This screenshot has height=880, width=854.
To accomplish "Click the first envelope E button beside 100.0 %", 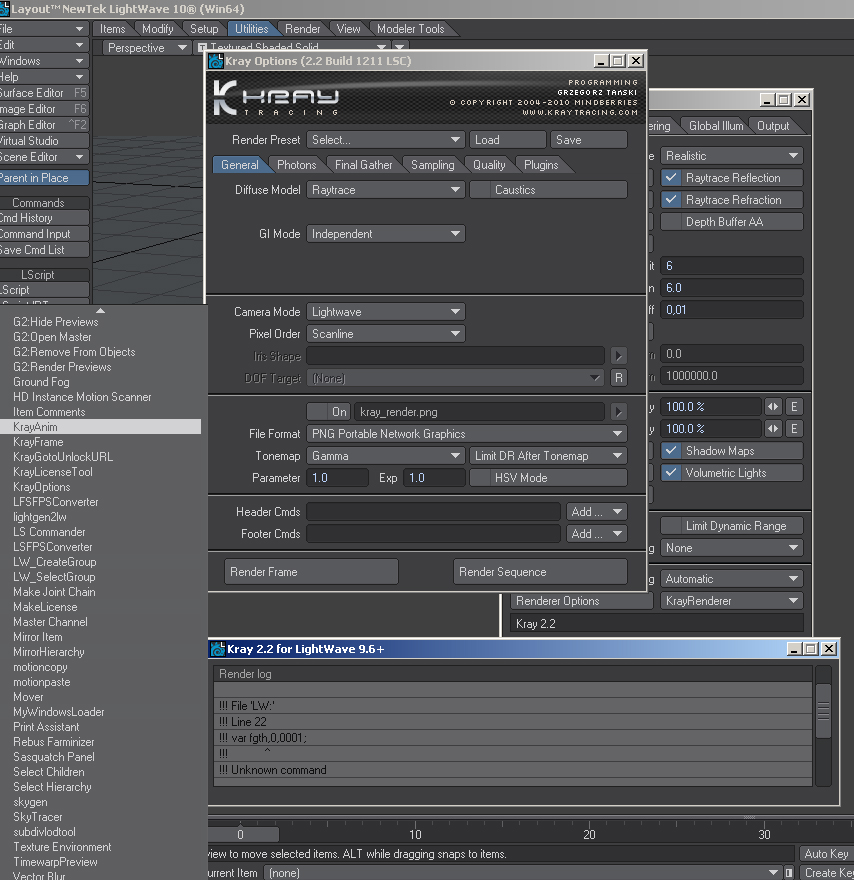I will click(x=794, y=406).
